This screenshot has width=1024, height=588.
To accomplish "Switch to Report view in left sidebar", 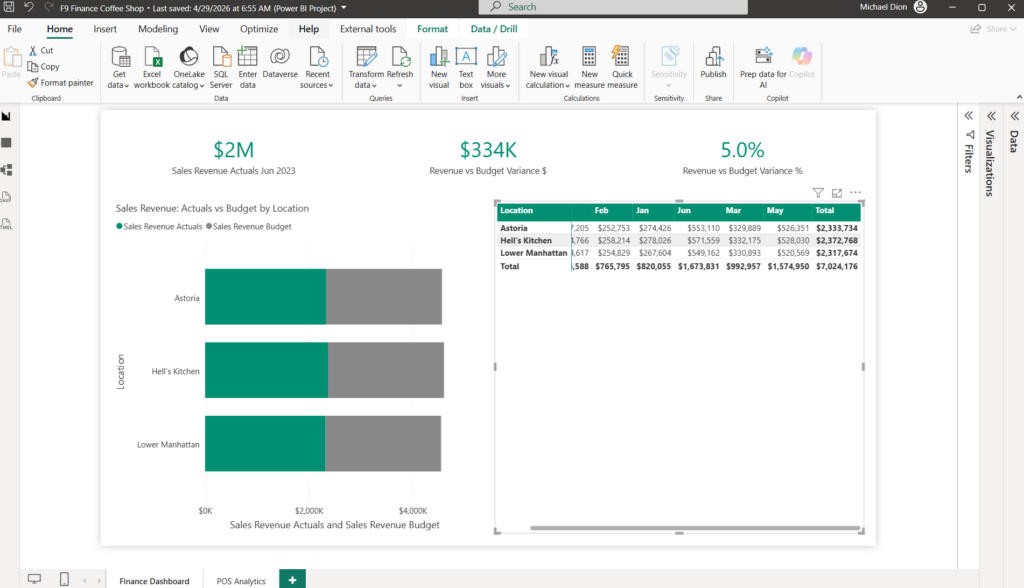I will click(7, 116).
